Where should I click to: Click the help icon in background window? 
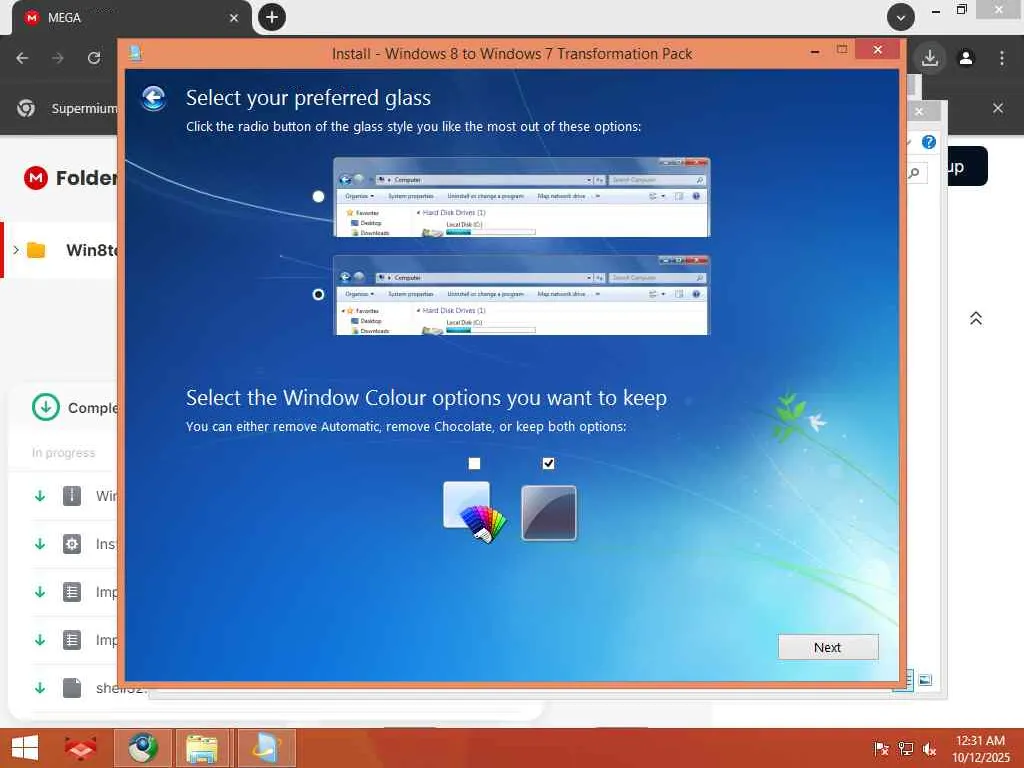pyautogui.click(x=929, y=142)
